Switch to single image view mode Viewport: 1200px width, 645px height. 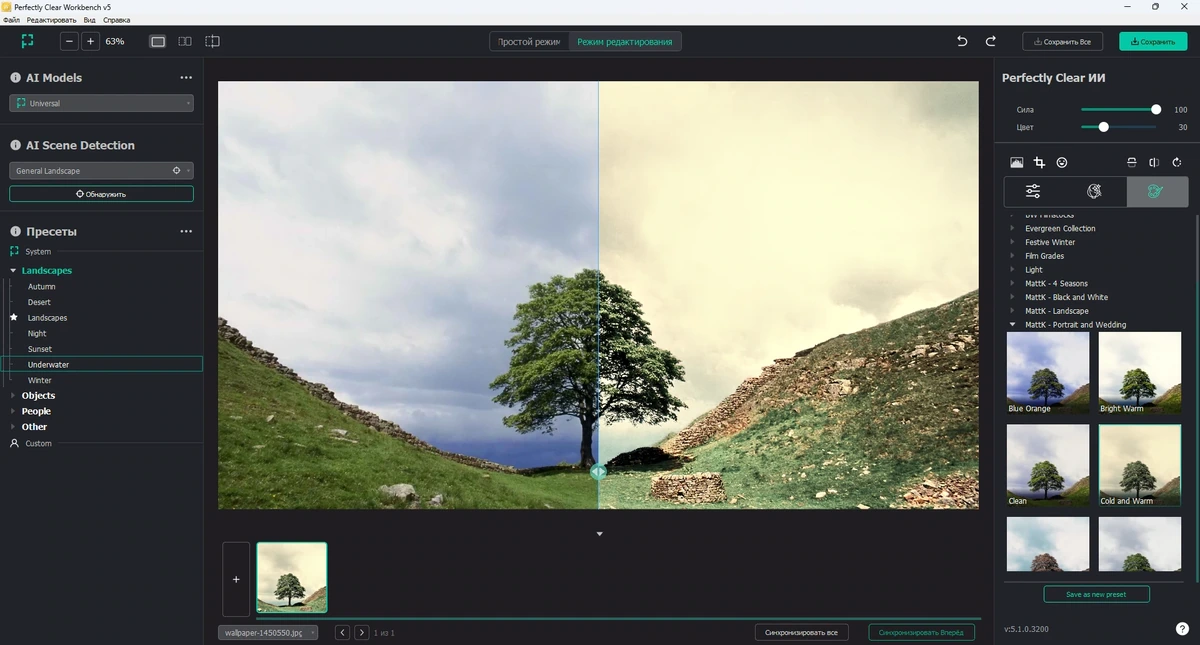click(158, 41)
